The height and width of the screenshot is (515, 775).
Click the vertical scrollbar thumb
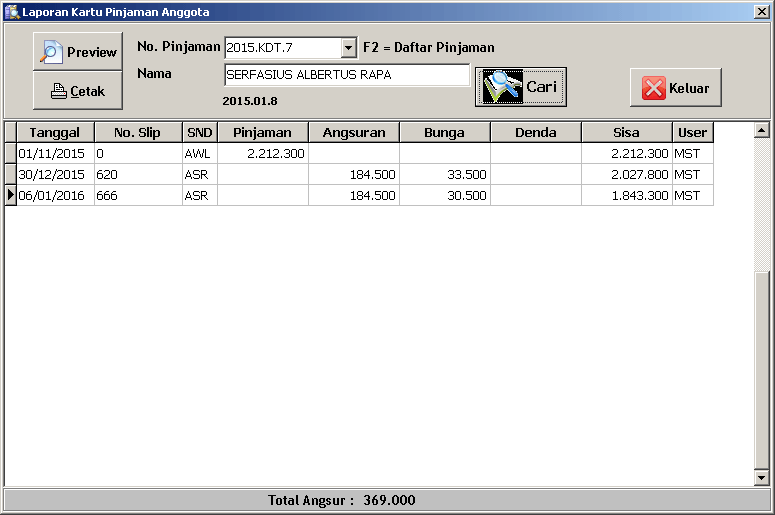pos(762,370)
